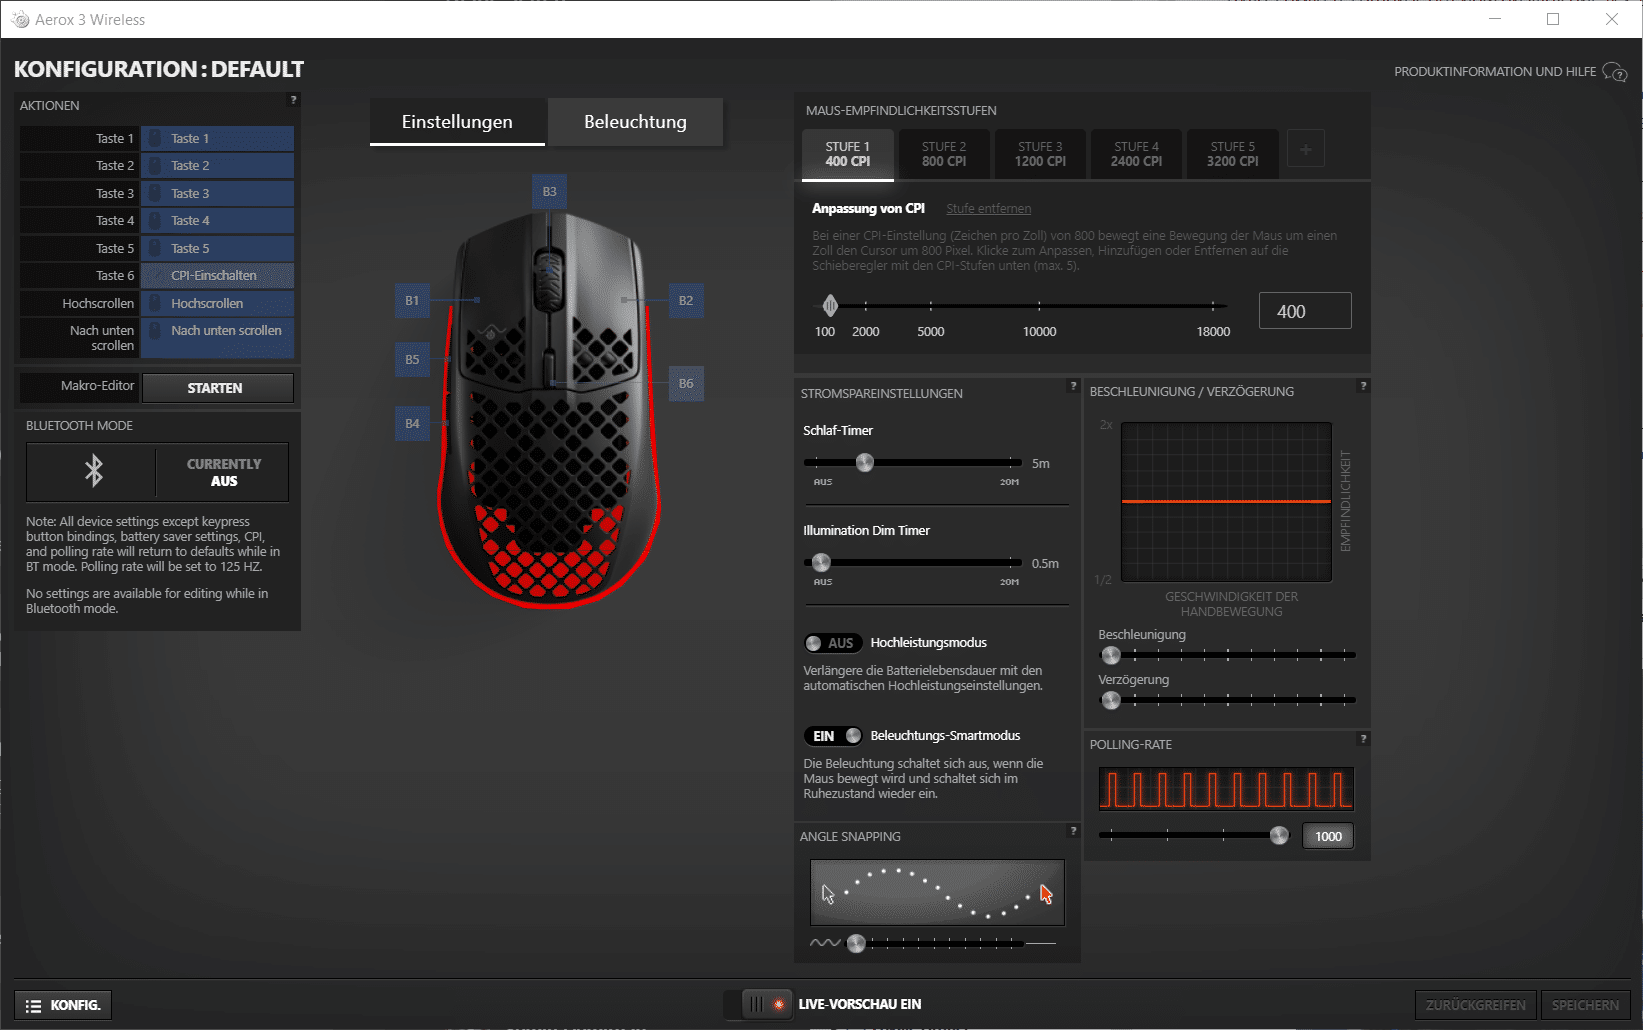
Task: Open product information and help icon
Action: pyautogui.click(x=1614, y=72)
